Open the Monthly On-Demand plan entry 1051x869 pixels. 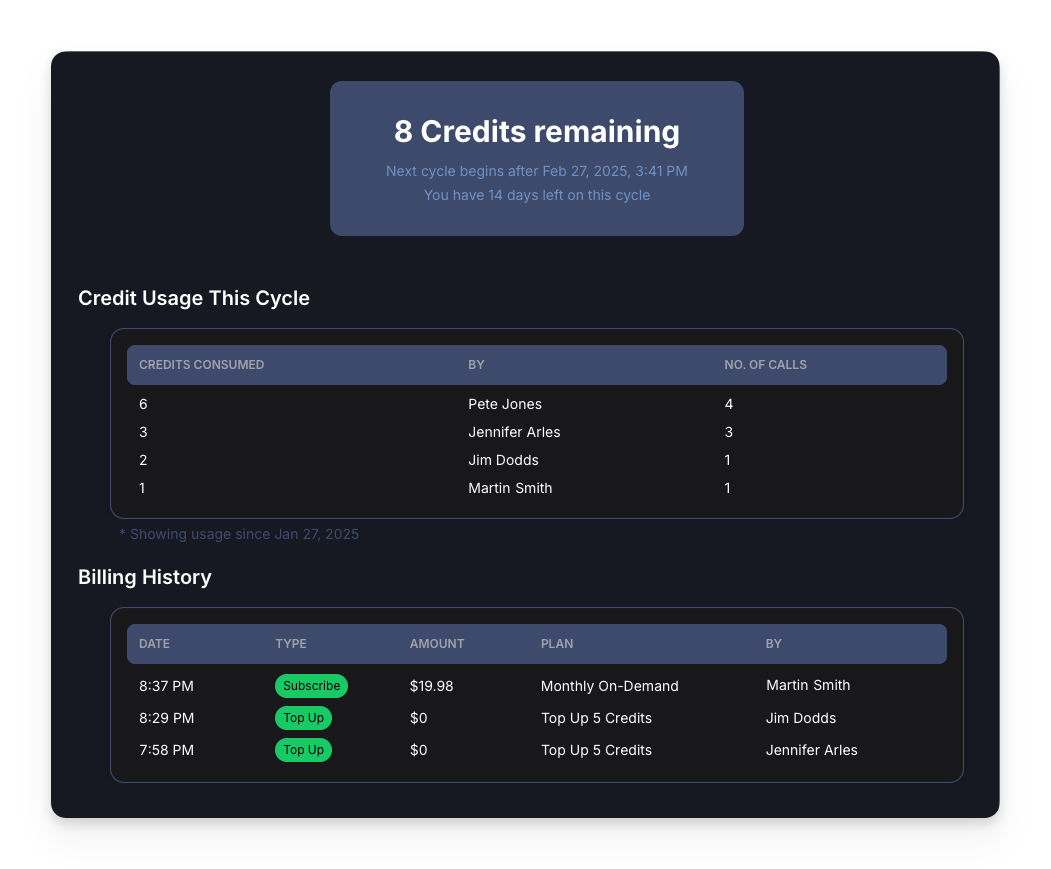609,686
